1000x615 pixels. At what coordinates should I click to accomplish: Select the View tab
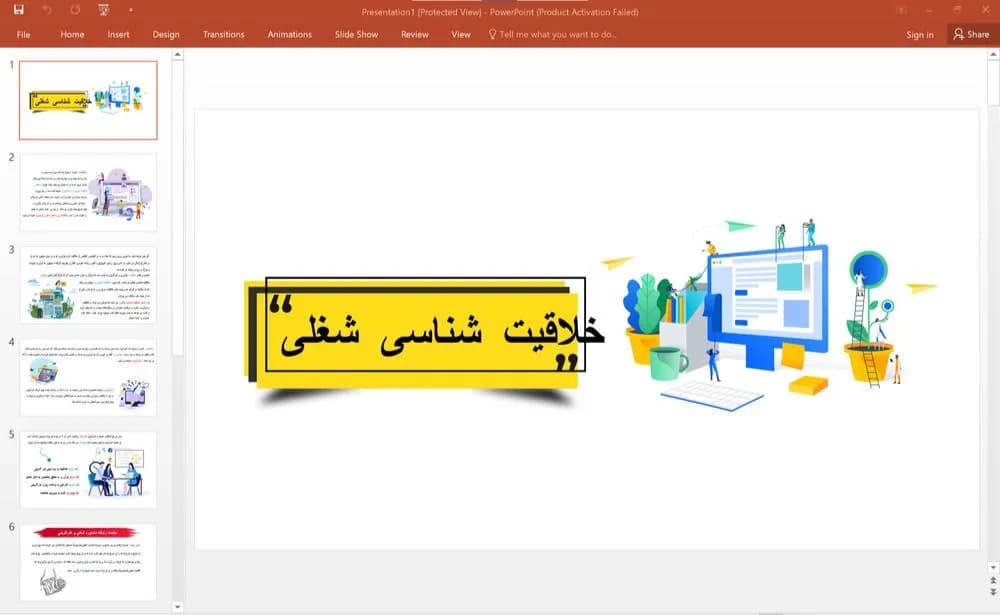coord(460,34)
